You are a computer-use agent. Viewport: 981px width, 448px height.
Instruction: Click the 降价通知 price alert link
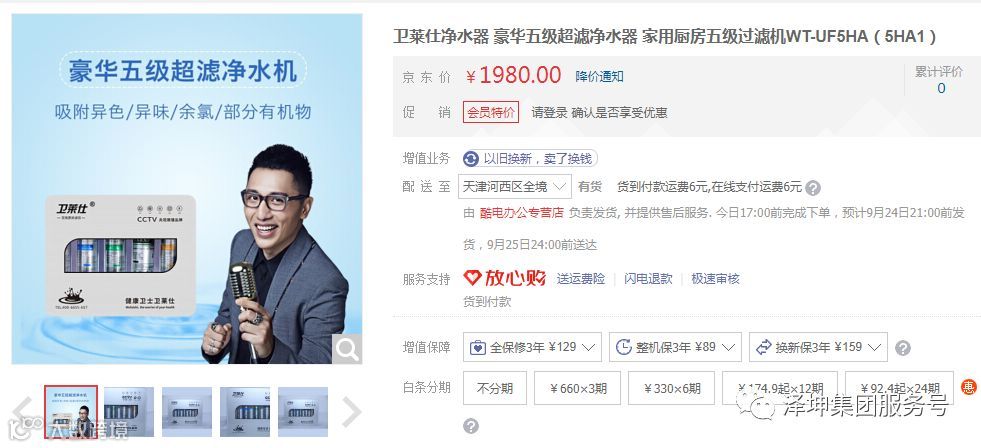(x=599, y=76)
